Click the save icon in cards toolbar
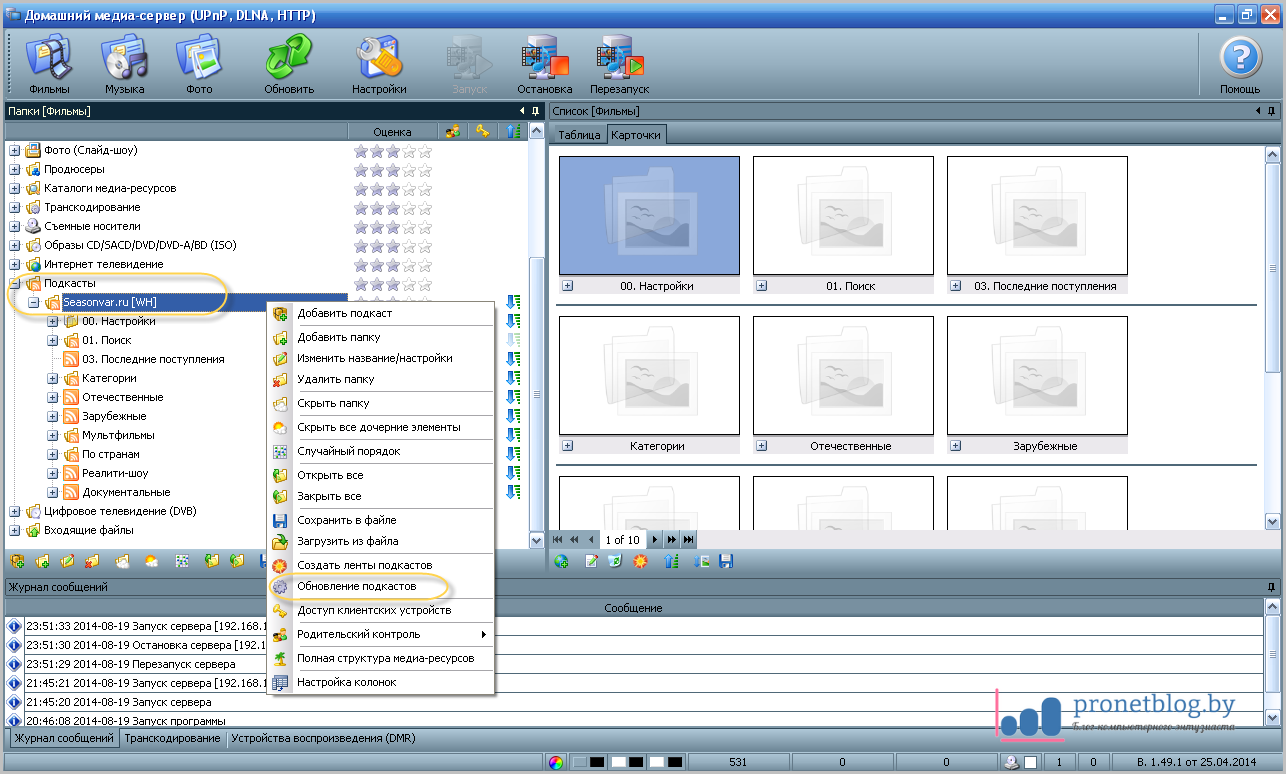Image resolution: width=1286 pixels, height=774 pixels. (727, 562)
